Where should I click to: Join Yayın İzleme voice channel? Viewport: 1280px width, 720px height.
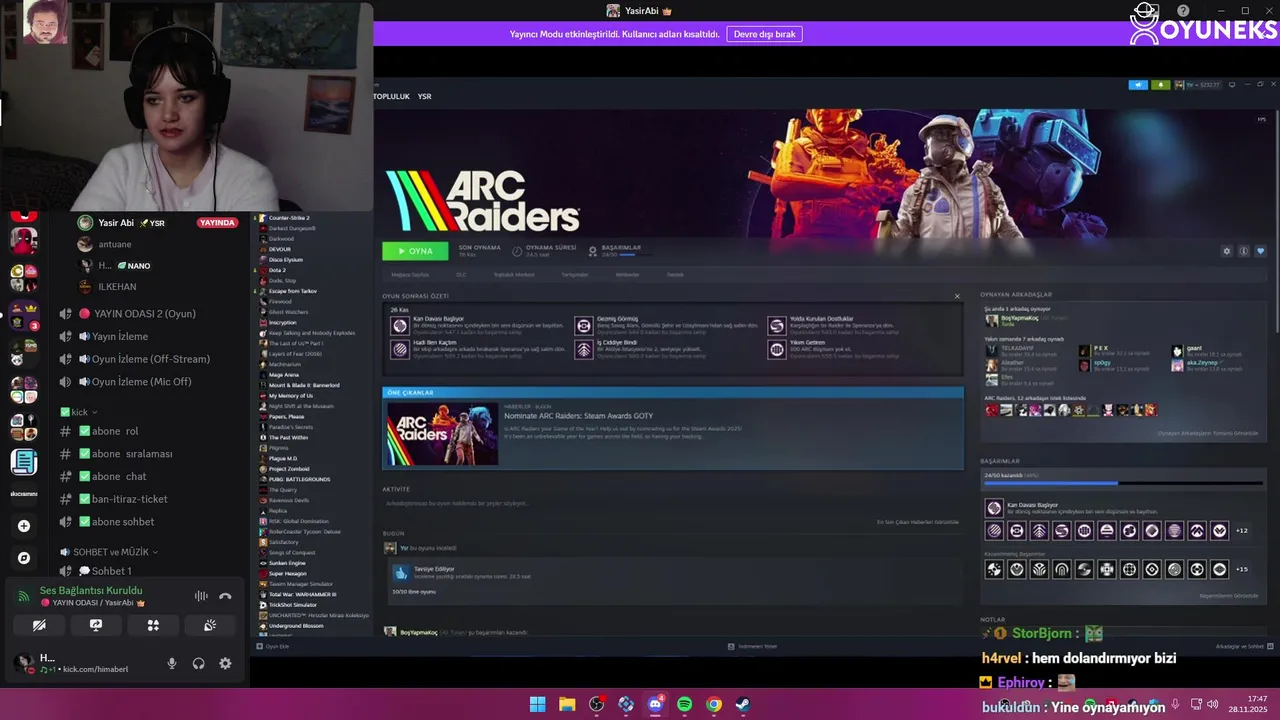(x=104, y=336)
